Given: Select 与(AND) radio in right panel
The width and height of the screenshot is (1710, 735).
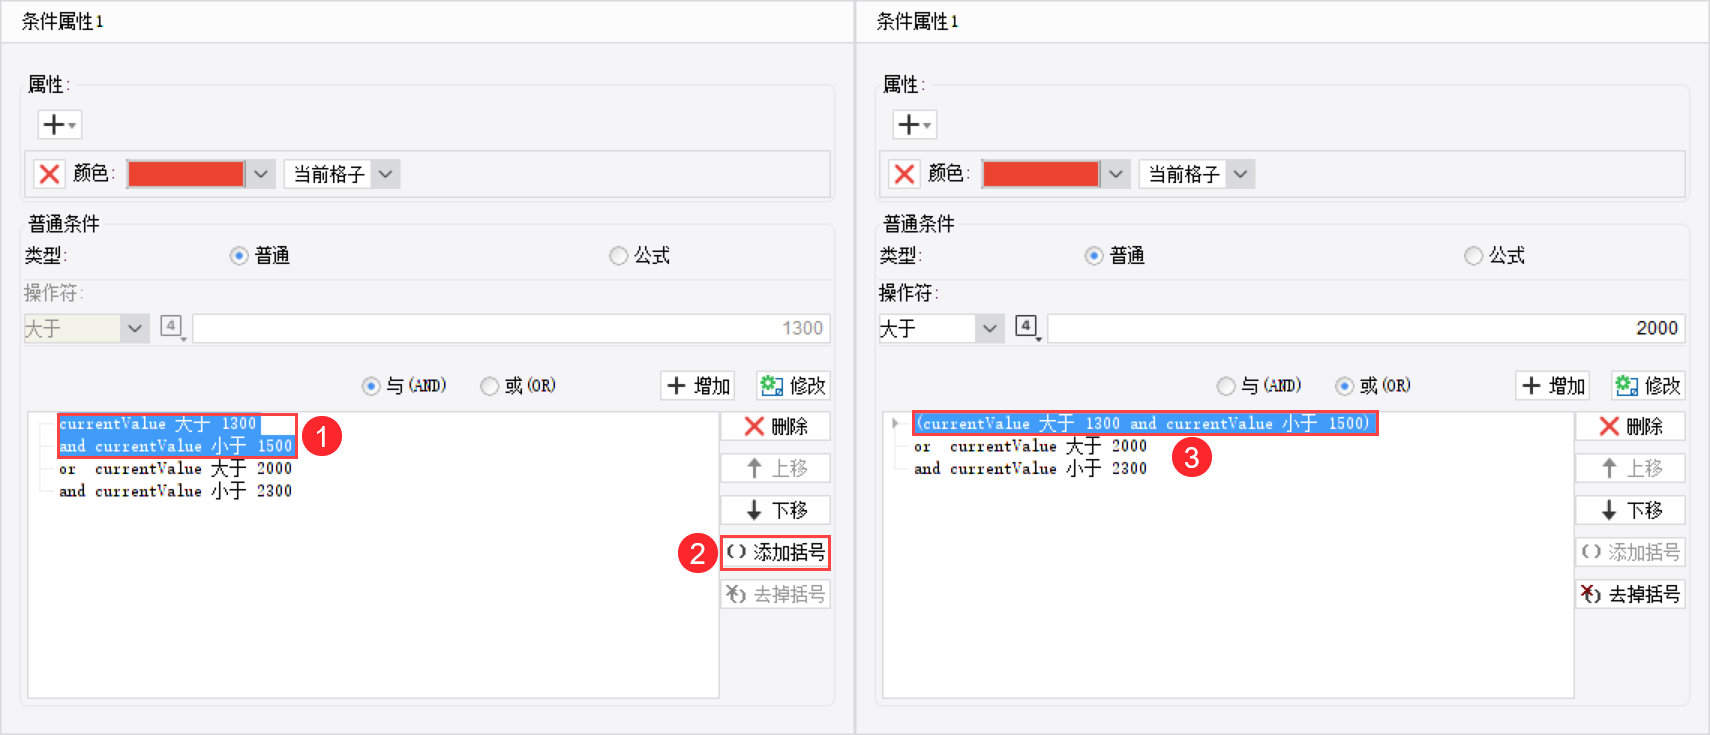Looking at the screenshot, I should (x=1226, y=386).
